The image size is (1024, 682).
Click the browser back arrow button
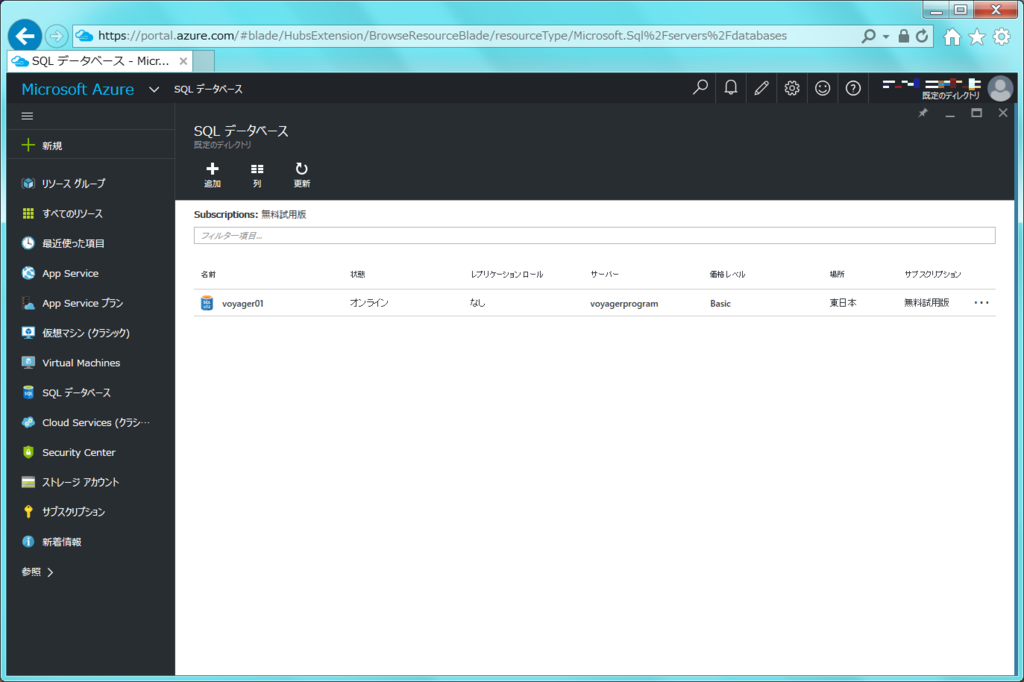25,36
